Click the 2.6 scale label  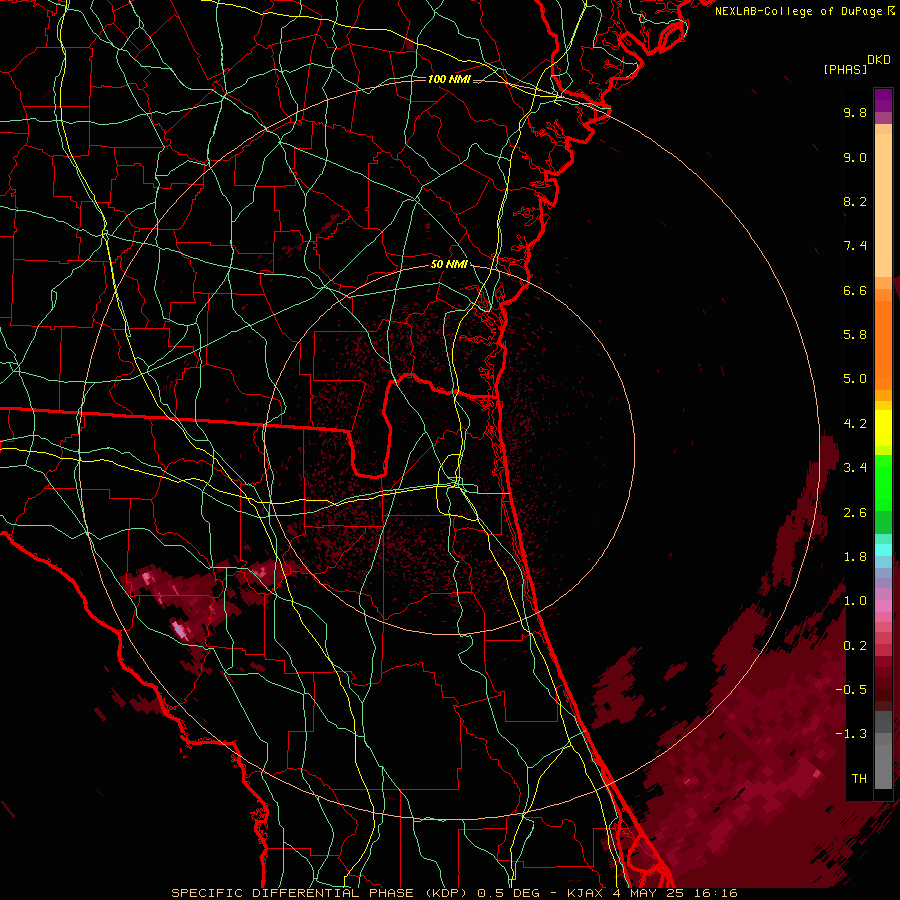855,513
